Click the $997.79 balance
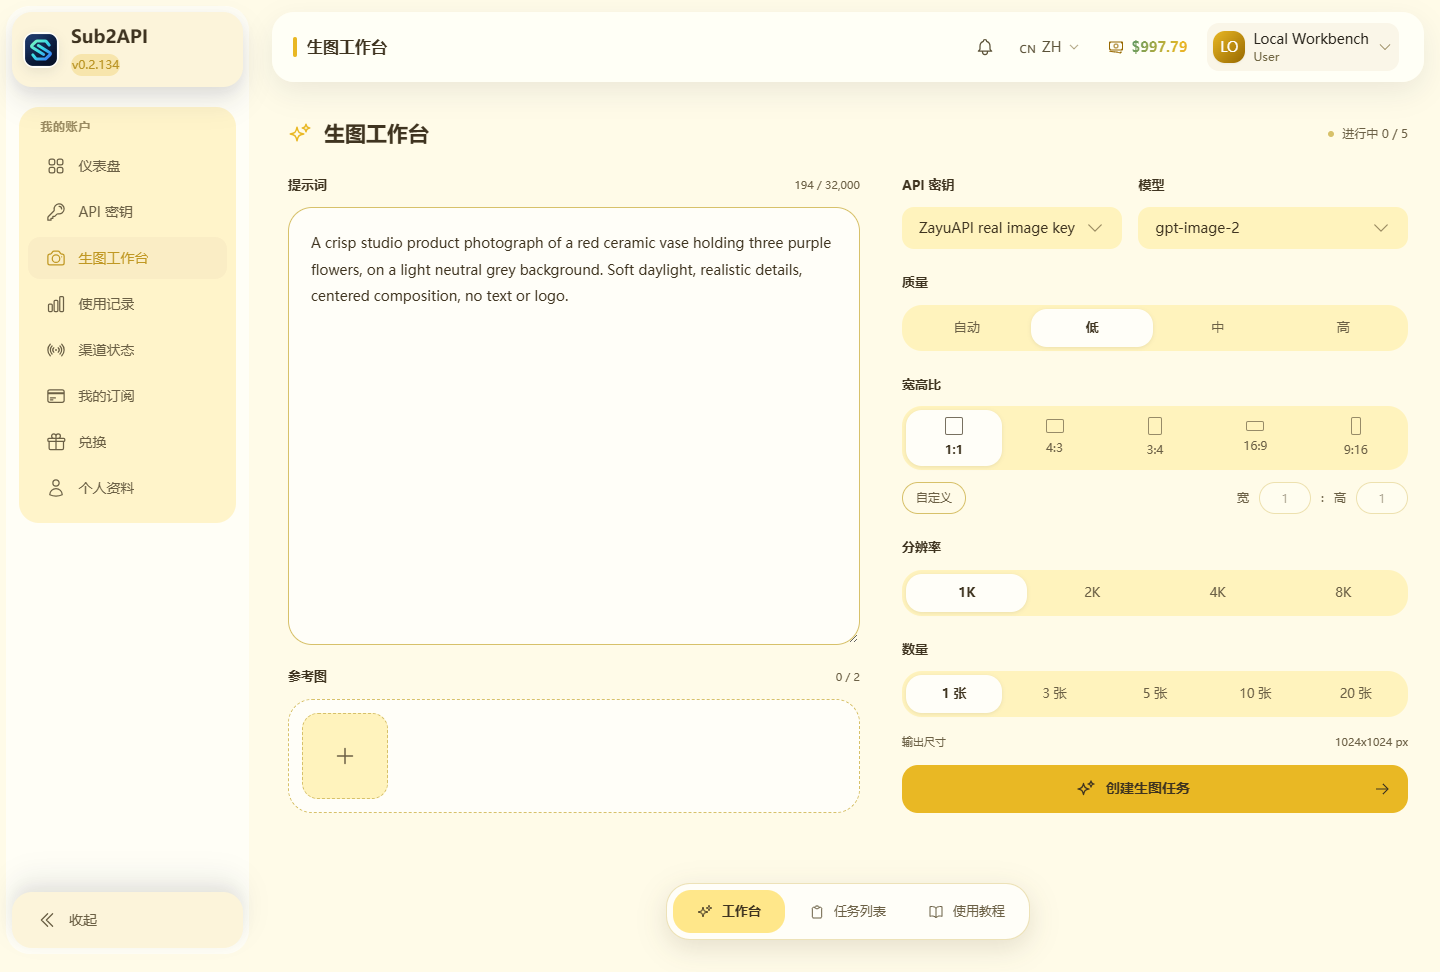The image size is (1440, 972). pyautogui.click(x=1159, y=47)
